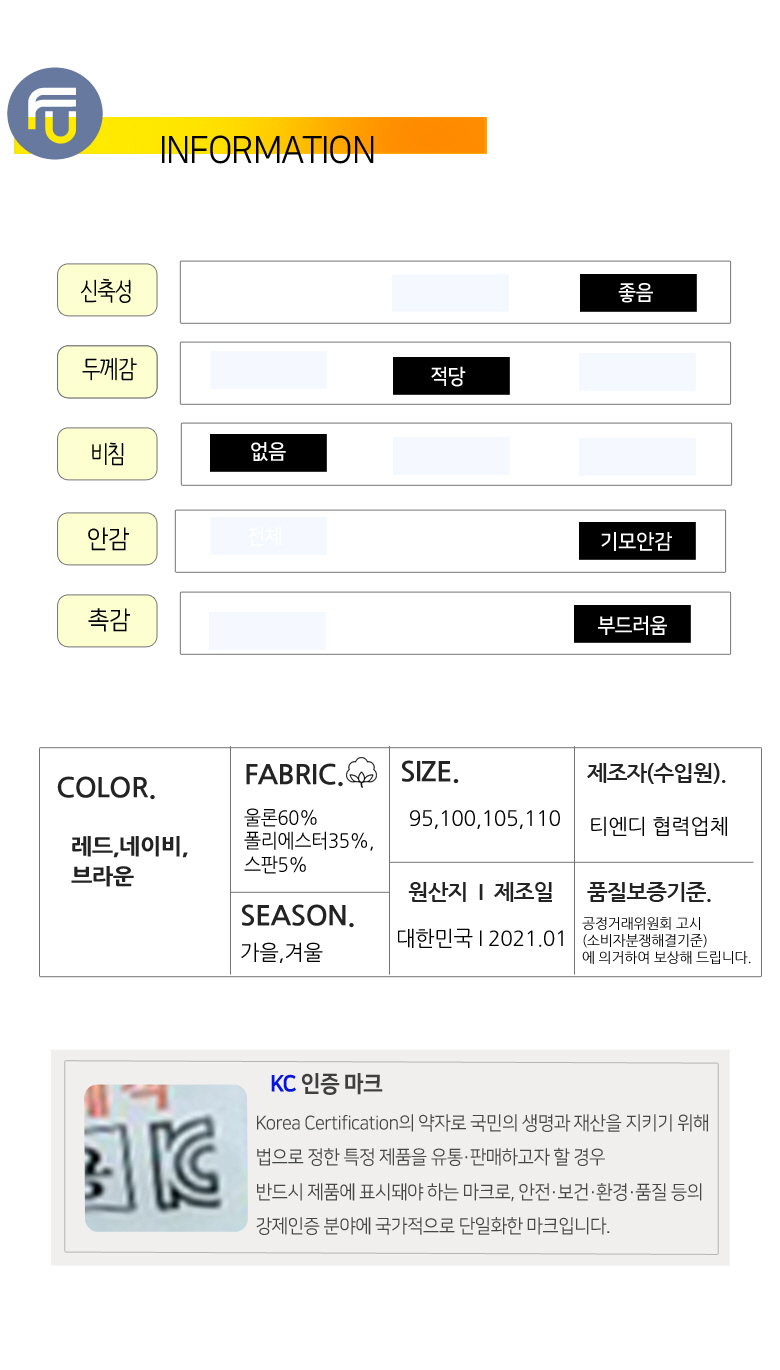Select the 없음 option for 비침
780x1370 pixels.
pyautogui.click(x=268, y=453)
